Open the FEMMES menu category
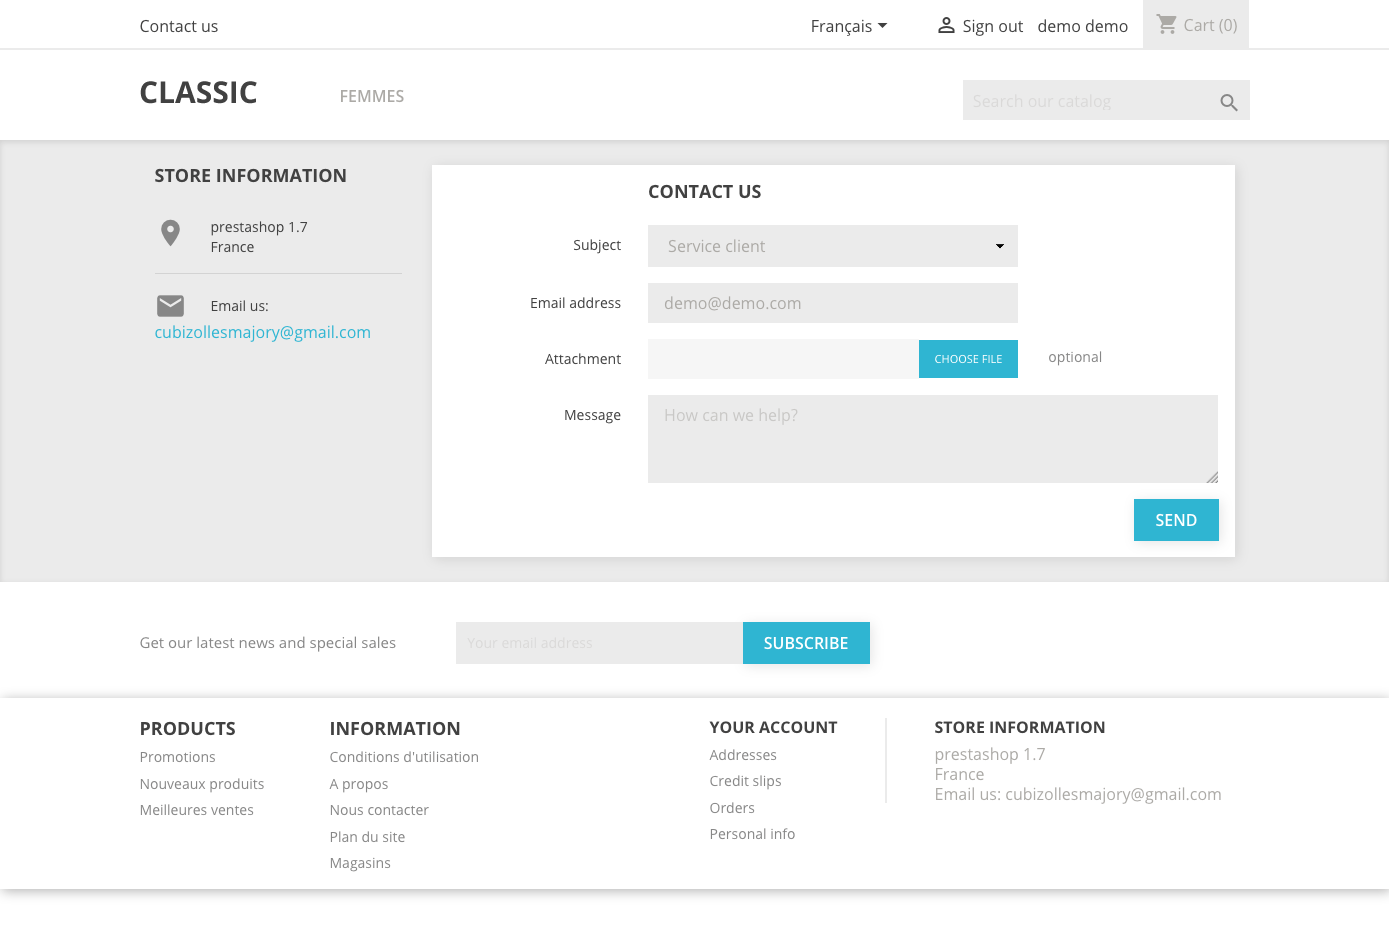1389x948 pixels. (x=372, y=96)
